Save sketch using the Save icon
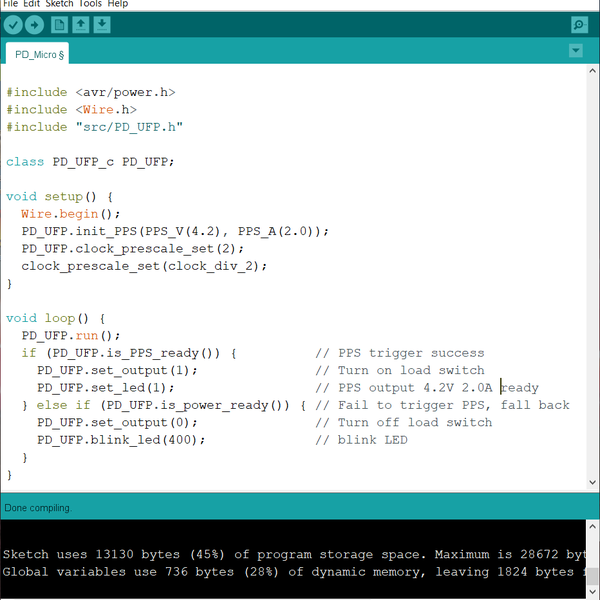Screen dimensions: 600x600 pos(102,25)
